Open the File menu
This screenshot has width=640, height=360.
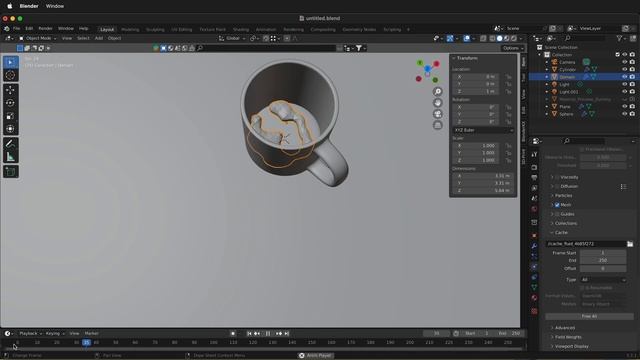point(16,29)
